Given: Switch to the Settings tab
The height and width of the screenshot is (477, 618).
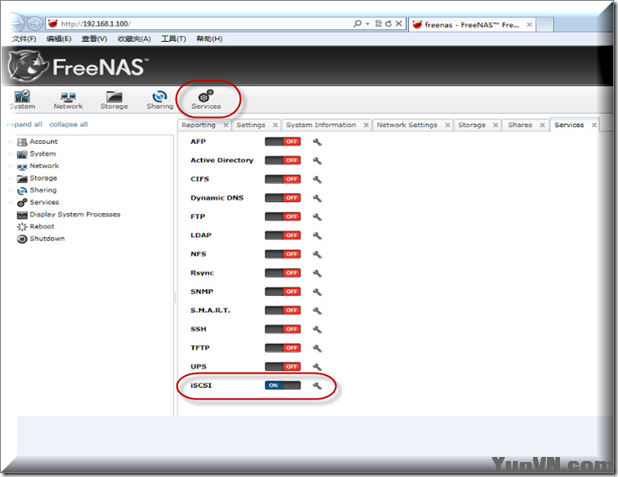Looking at the screenshot, I should (251, 125).
